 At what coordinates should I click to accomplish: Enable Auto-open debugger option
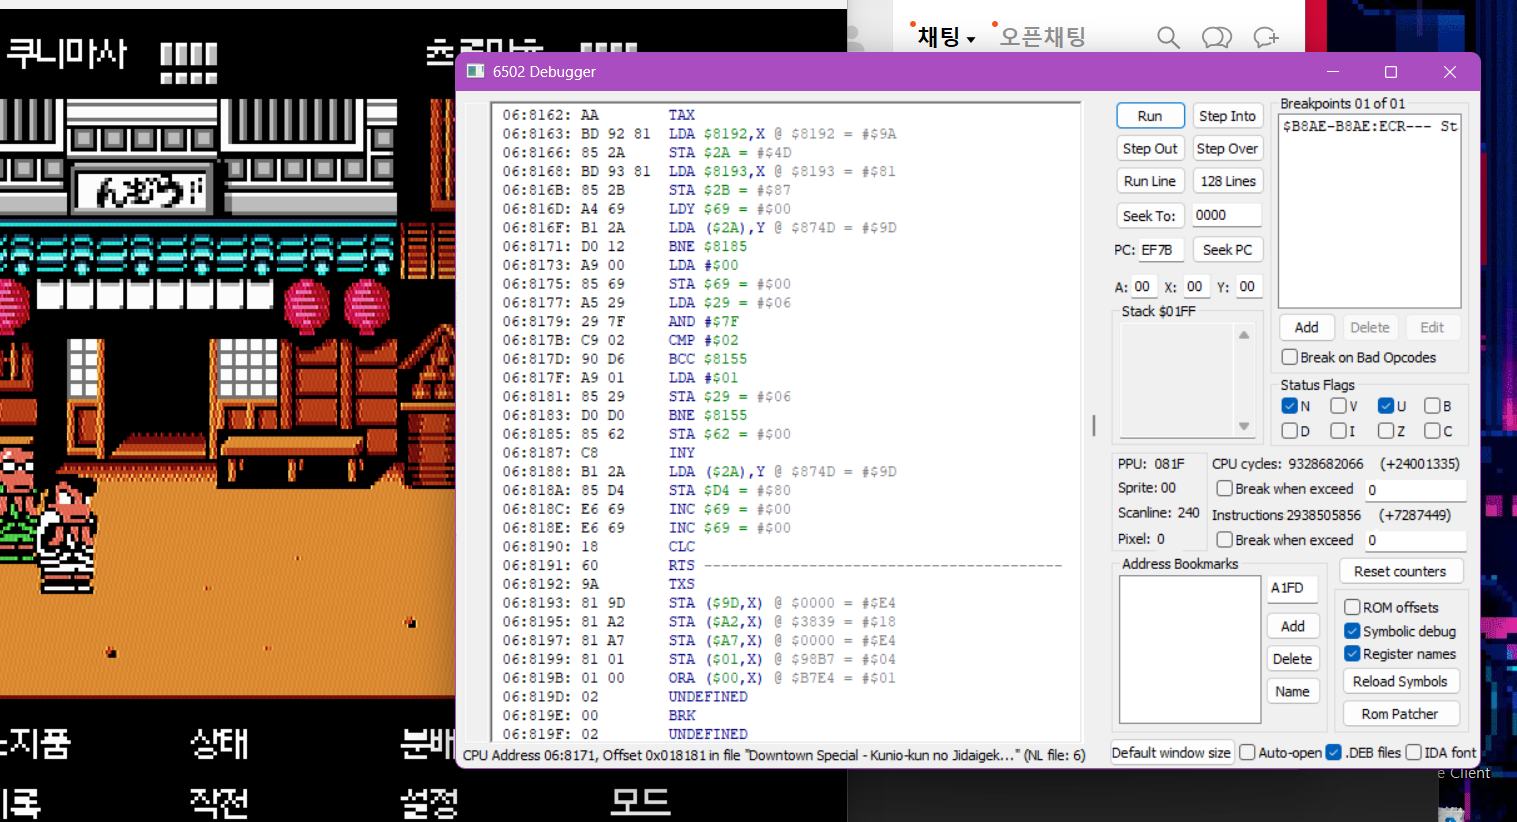click(x=1247, y=752)
